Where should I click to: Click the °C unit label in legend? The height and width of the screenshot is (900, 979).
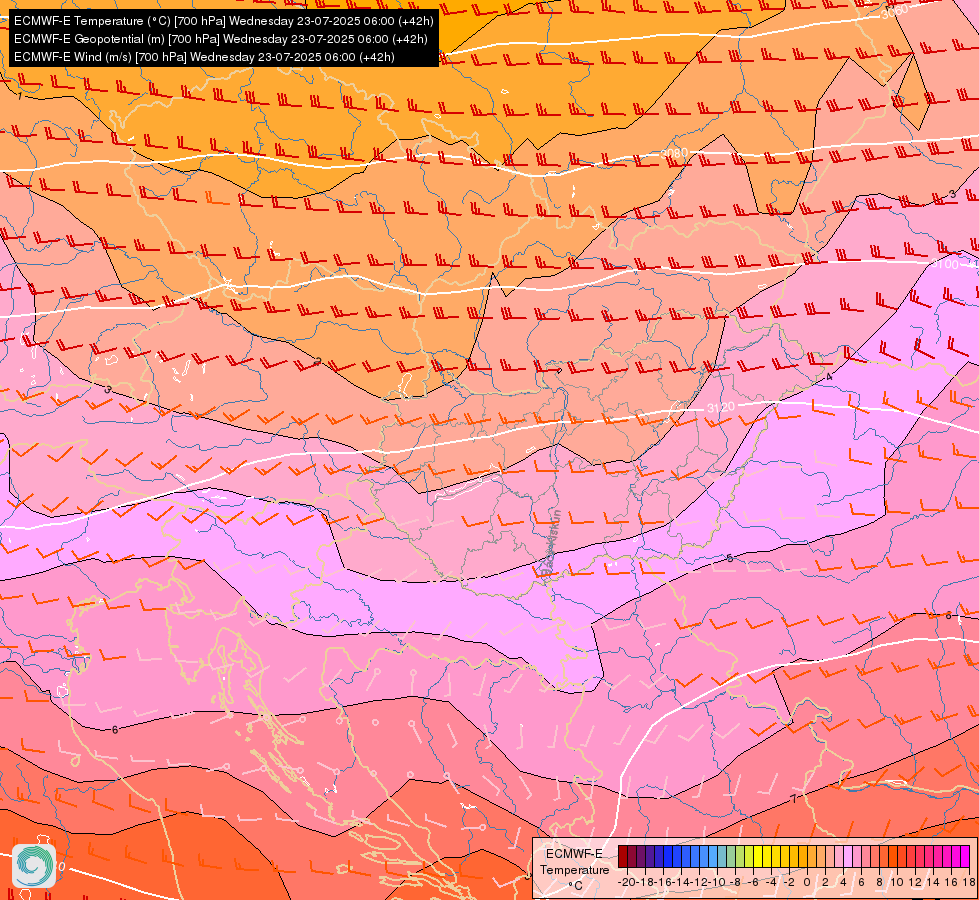(x=576, y=886)
